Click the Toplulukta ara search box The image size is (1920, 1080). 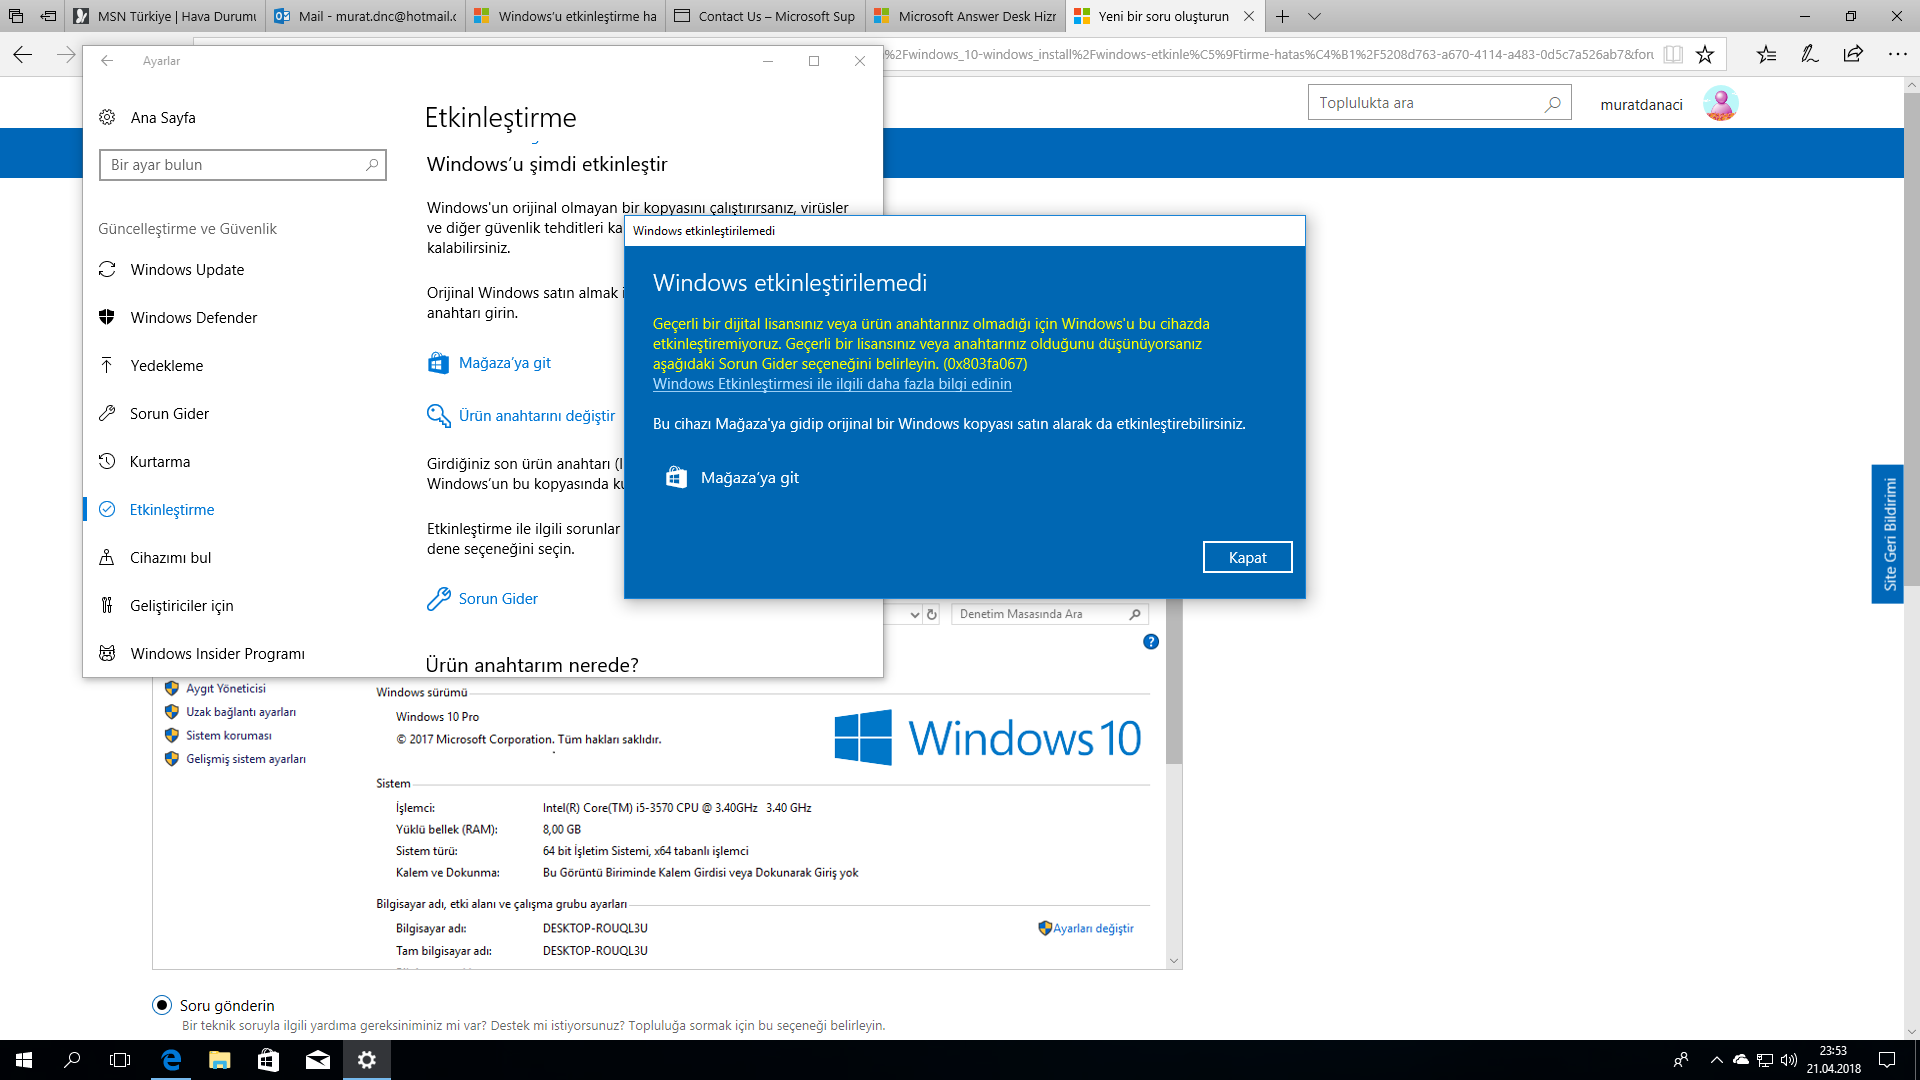(x=1439, y=103)
